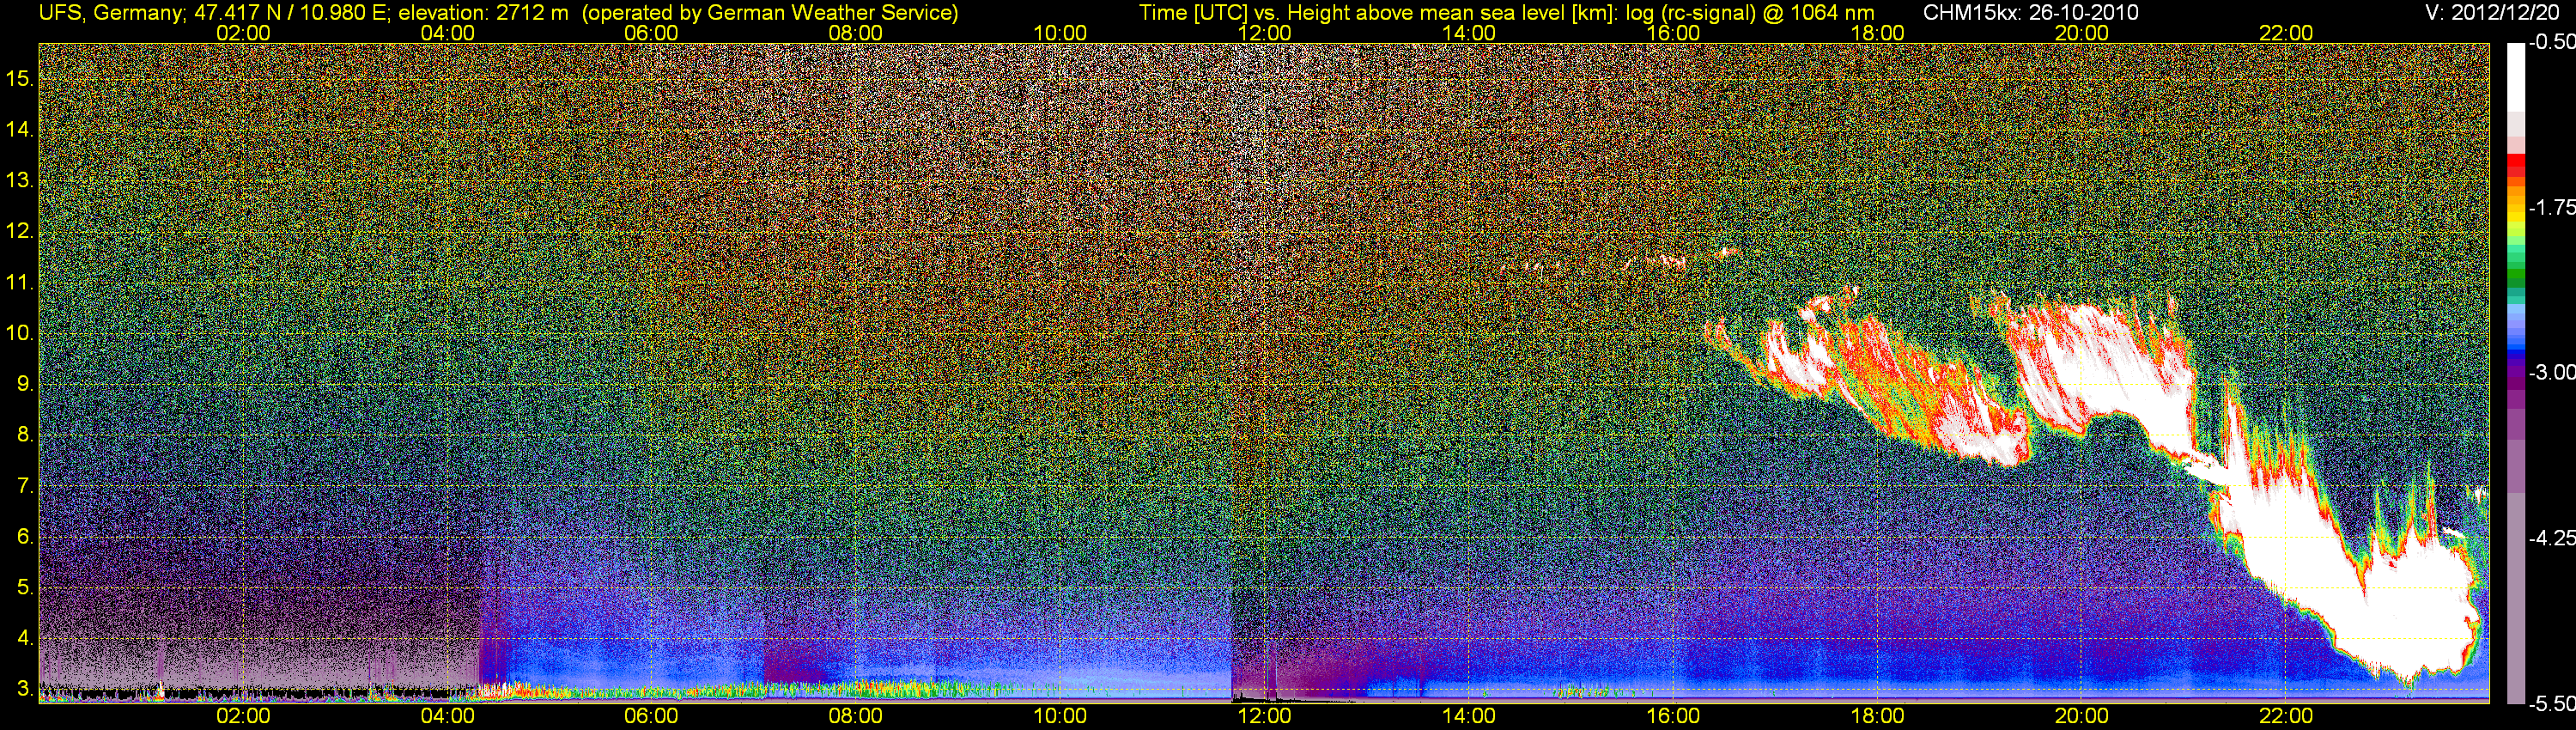Click the text '(operated by German Weather Service)'
2576x730 pixels.
pos(770,13)
